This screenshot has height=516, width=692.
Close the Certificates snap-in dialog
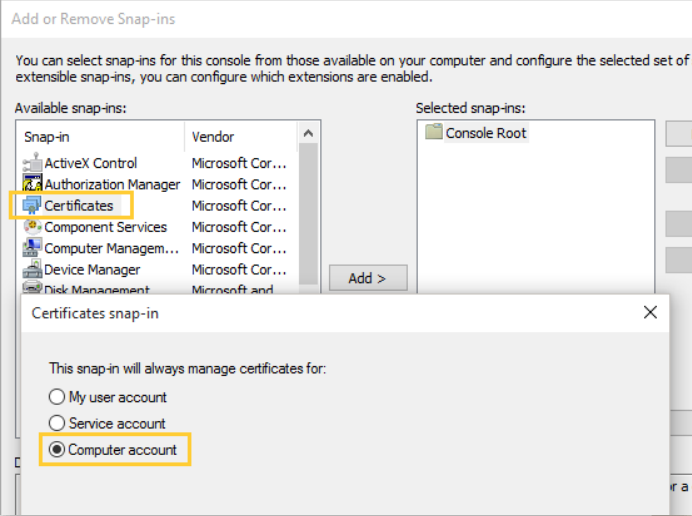pyautogui.click(x=650, y=313)
